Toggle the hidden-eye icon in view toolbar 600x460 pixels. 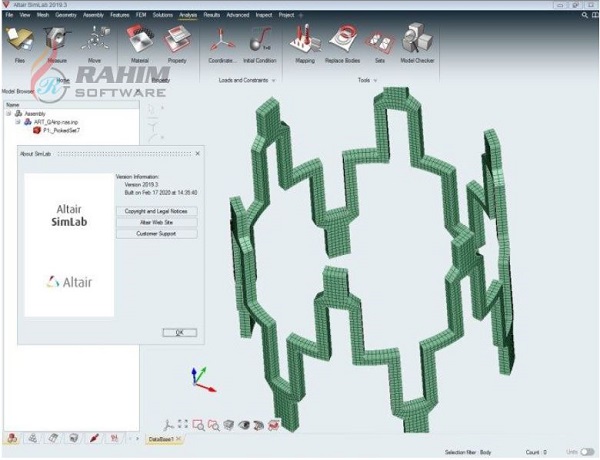click(259, 425)
